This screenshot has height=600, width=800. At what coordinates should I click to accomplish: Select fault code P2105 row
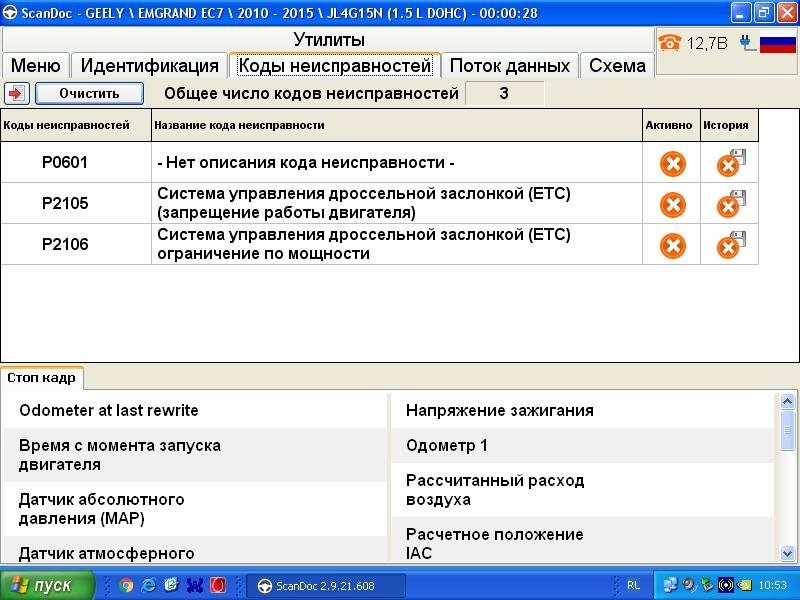tap(65, 204)
